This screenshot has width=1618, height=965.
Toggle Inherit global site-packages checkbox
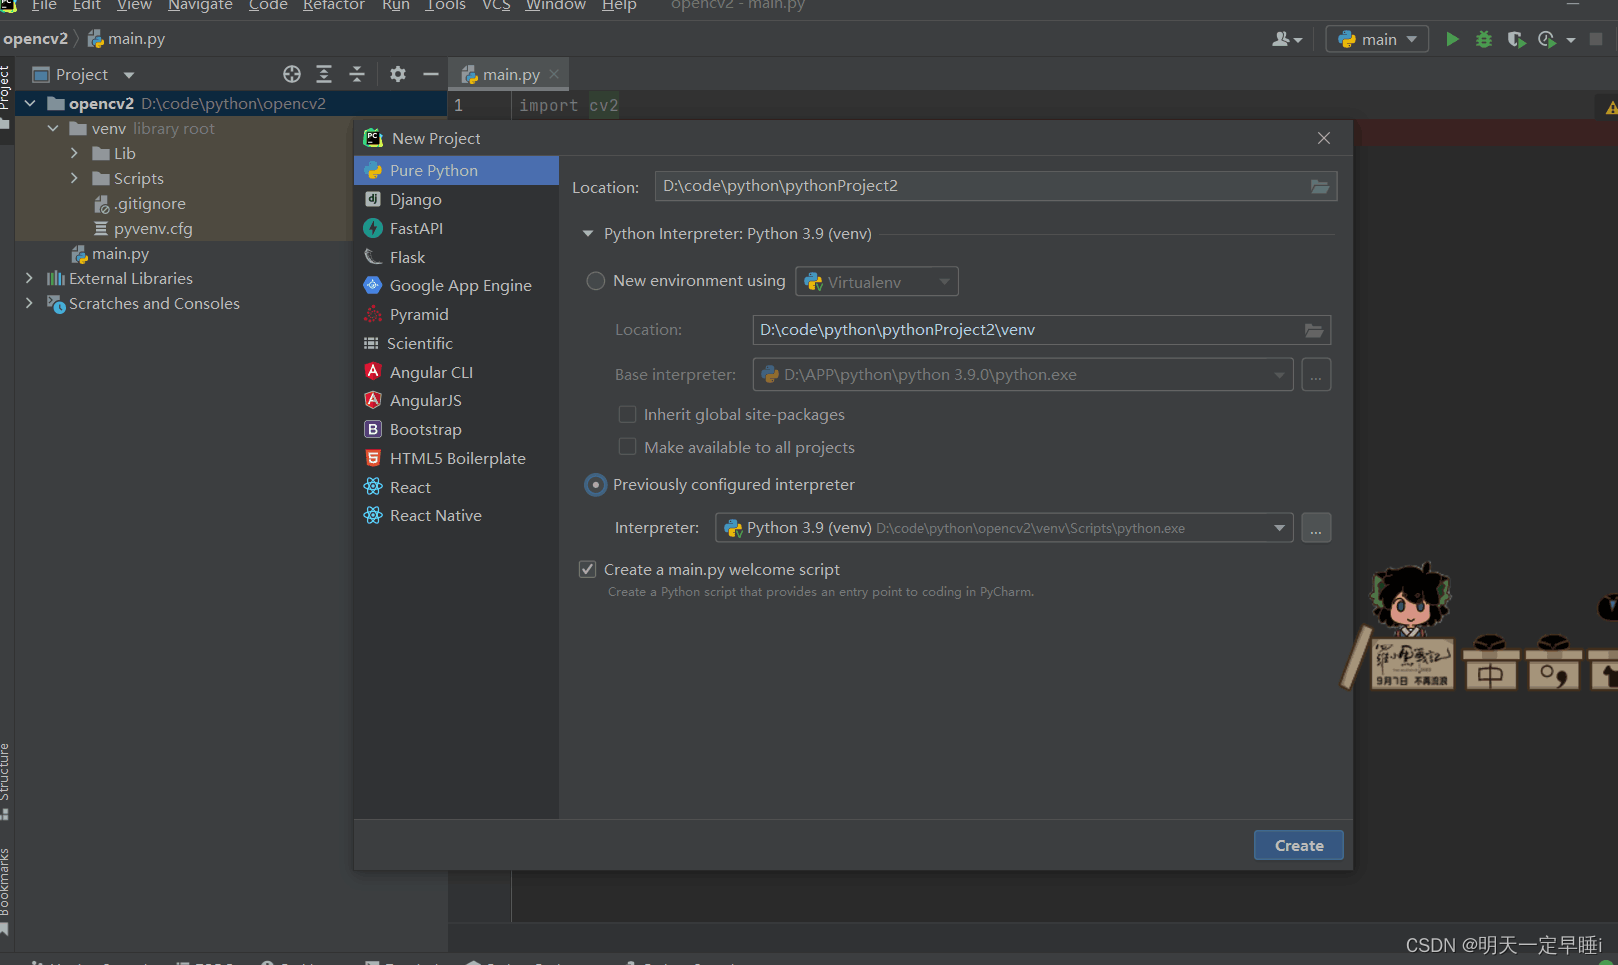(627, 414)
